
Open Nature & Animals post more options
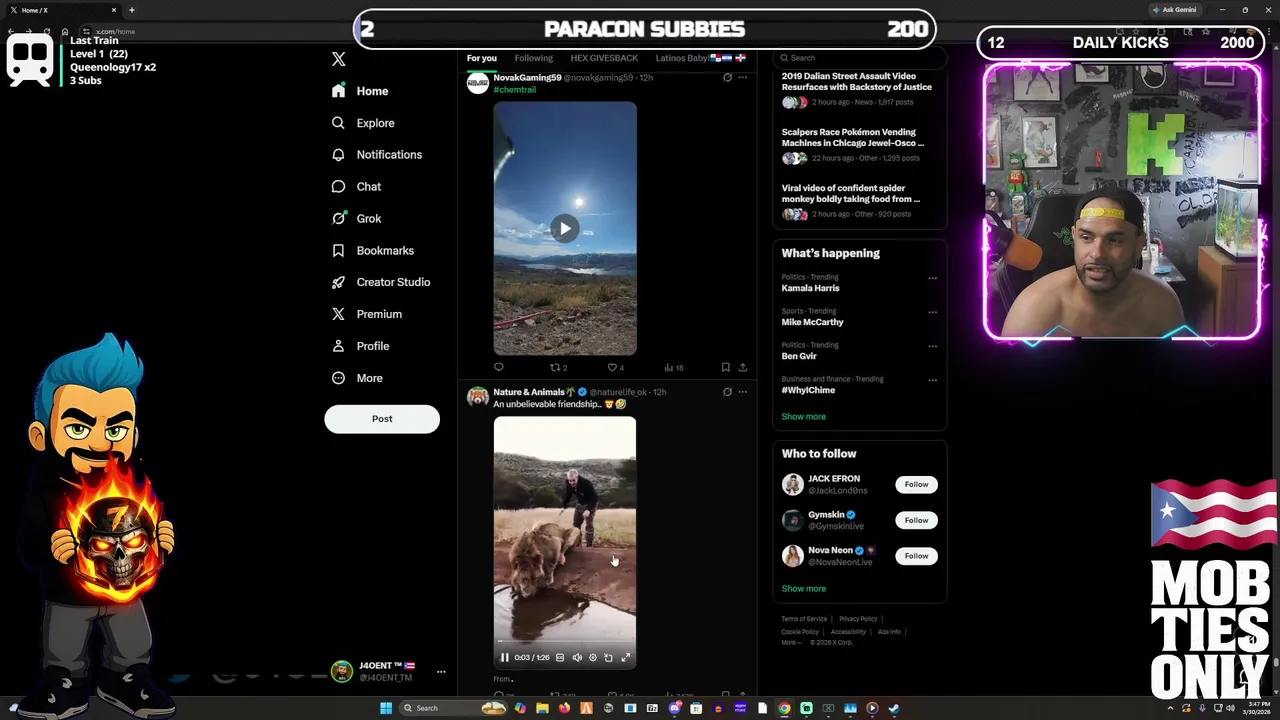(742, 392)
